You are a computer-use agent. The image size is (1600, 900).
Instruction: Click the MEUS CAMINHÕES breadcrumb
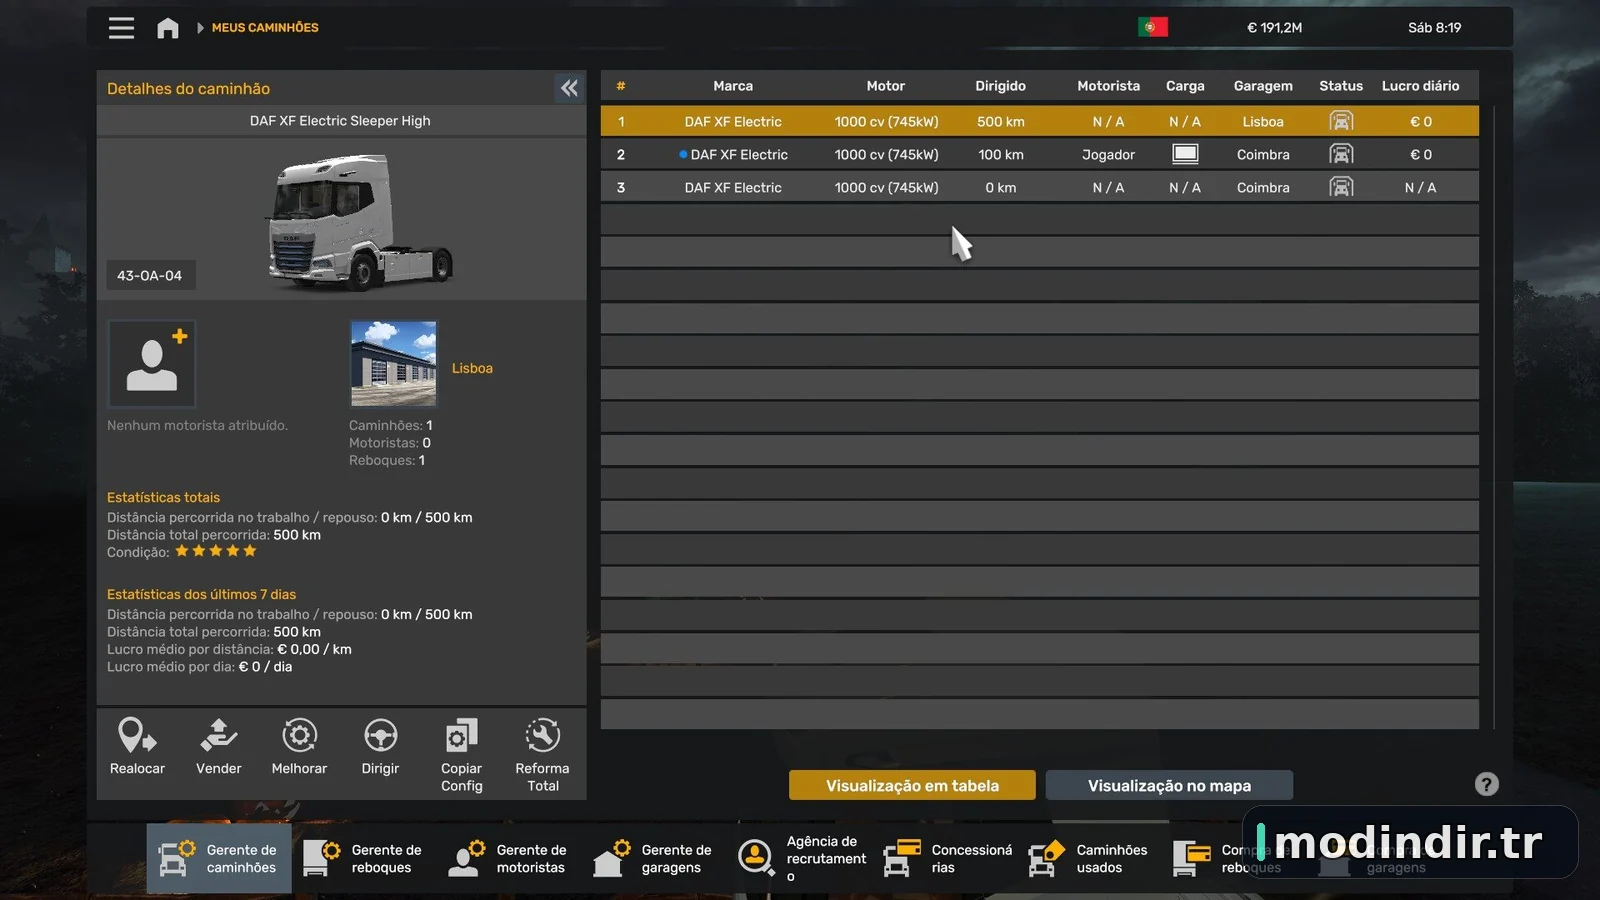point(265,28)
